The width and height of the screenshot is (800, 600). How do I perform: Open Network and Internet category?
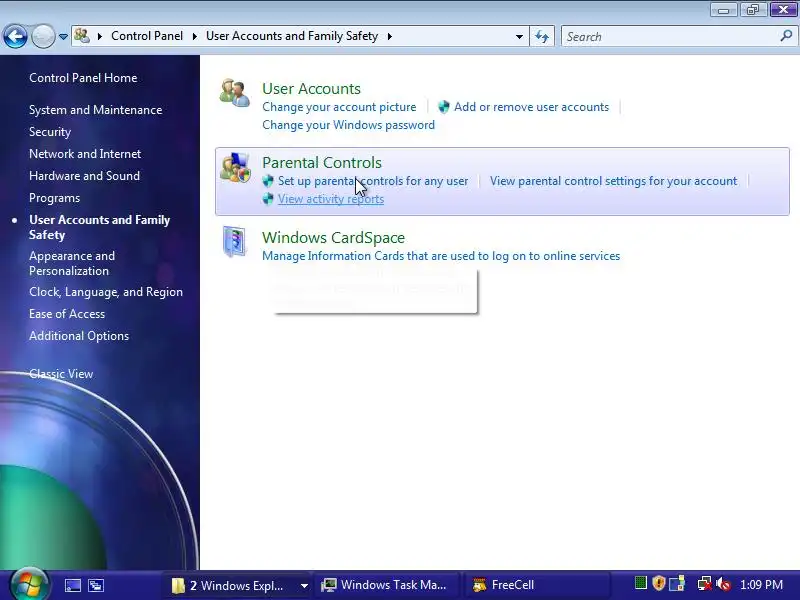(85, 154)
